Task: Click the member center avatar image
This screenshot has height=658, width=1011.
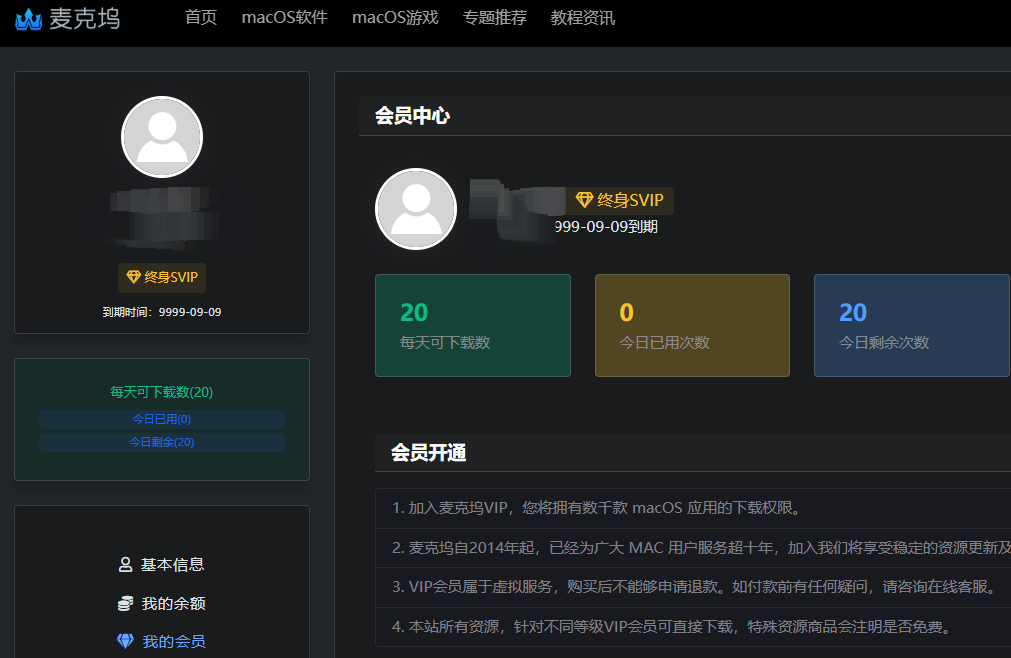Action: coord(416,209)
